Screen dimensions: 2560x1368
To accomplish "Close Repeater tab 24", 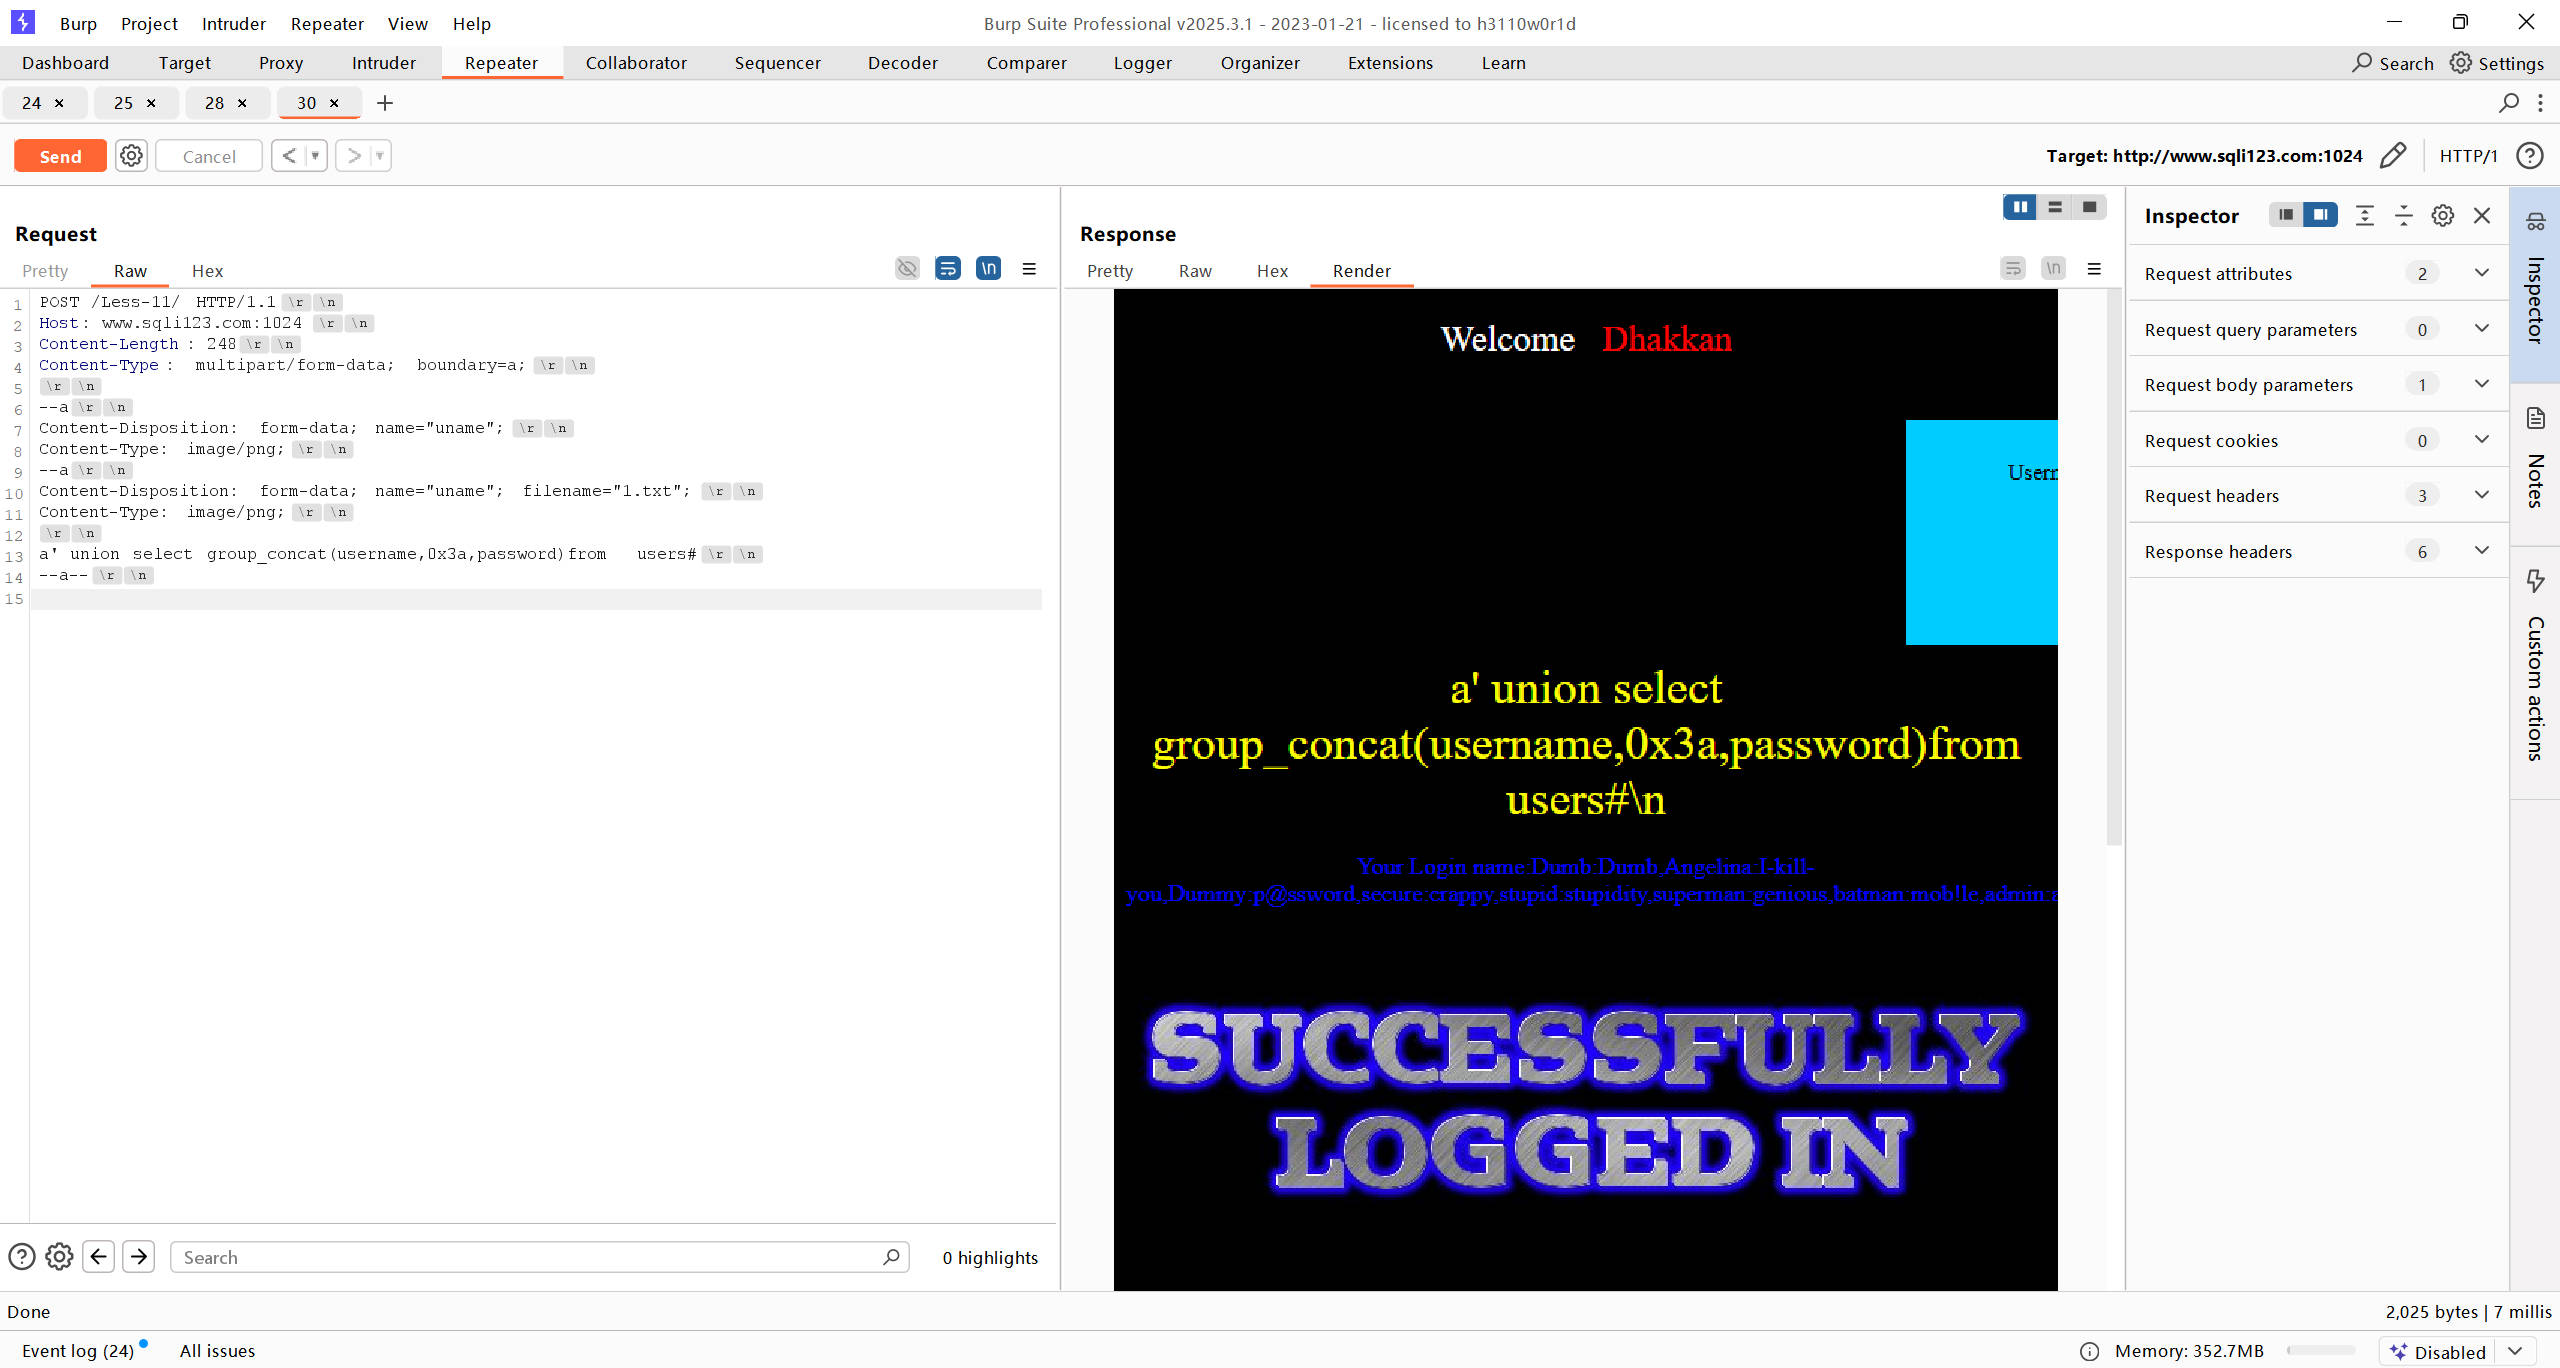I will 59,103.
